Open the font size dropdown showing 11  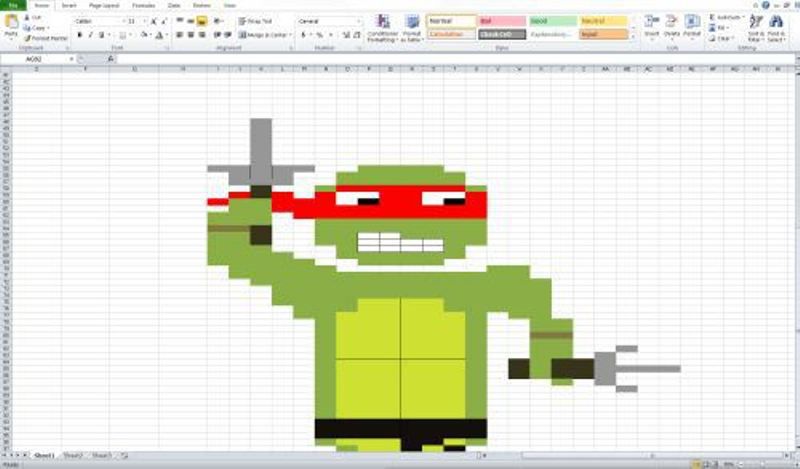click(x=145, y=21)
